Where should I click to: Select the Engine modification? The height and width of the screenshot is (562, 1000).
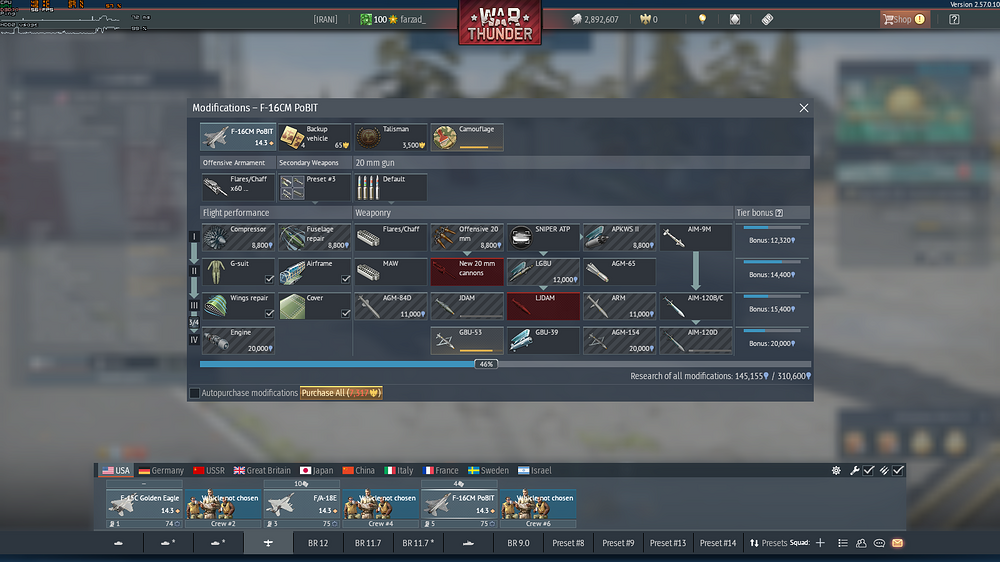tap(238, 341)
